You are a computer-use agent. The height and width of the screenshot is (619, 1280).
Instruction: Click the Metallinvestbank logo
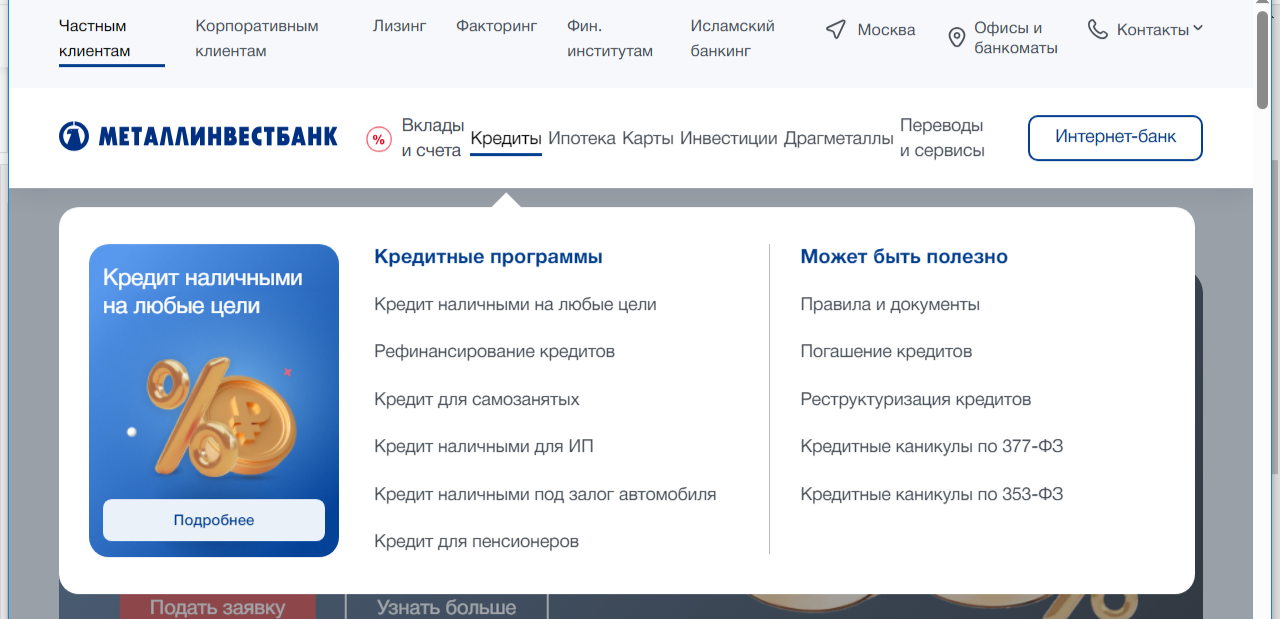(198, 136)
